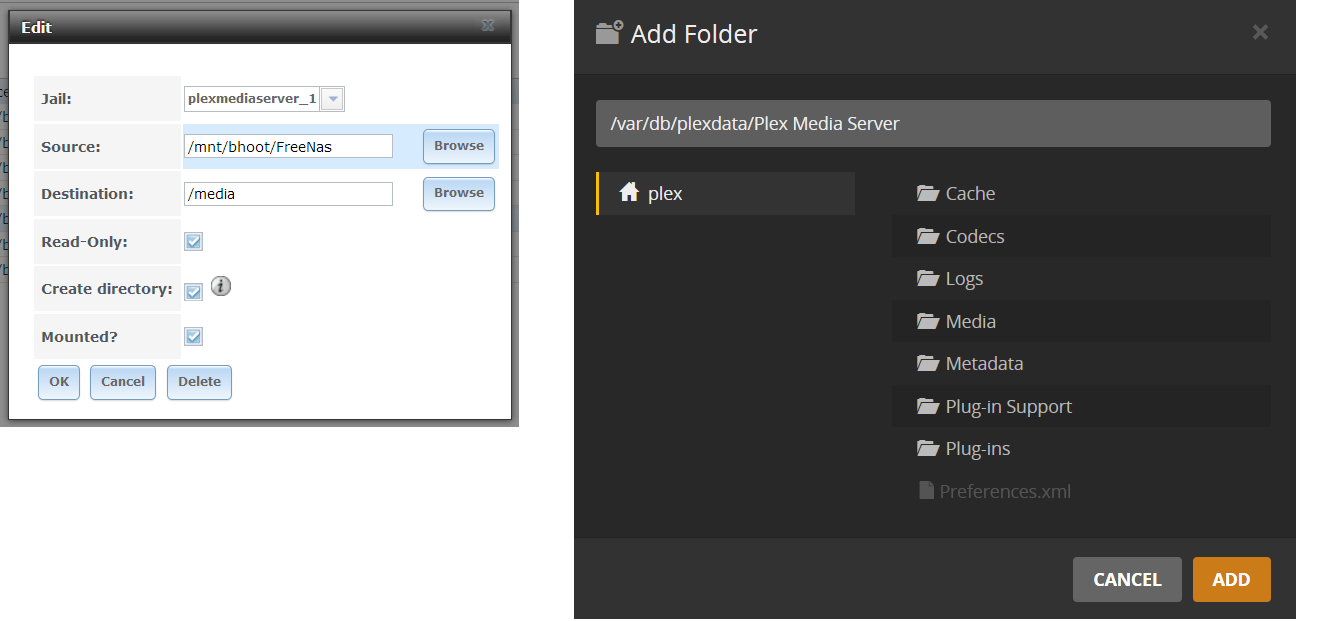Click the Add Folder title text
This screenshot has height=621, width=1338.
694,34
